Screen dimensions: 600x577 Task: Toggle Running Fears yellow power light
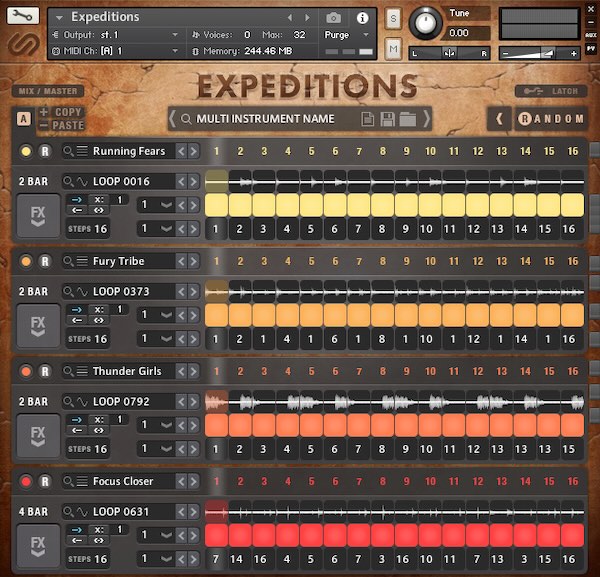(26, 151)
